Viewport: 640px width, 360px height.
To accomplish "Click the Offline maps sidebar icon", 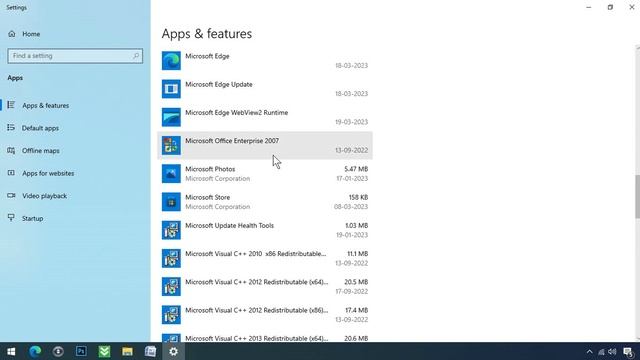I will click(x=11, y=151).
